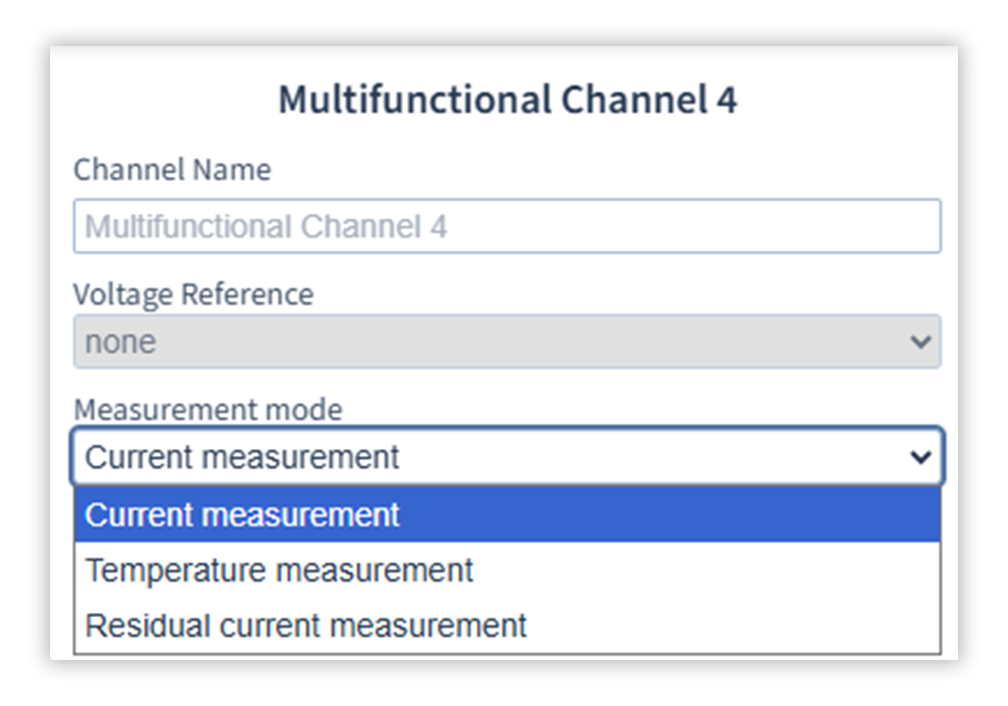
Task: Click the Multifunctional Channel 4 heading
Action: click(507, 100)
